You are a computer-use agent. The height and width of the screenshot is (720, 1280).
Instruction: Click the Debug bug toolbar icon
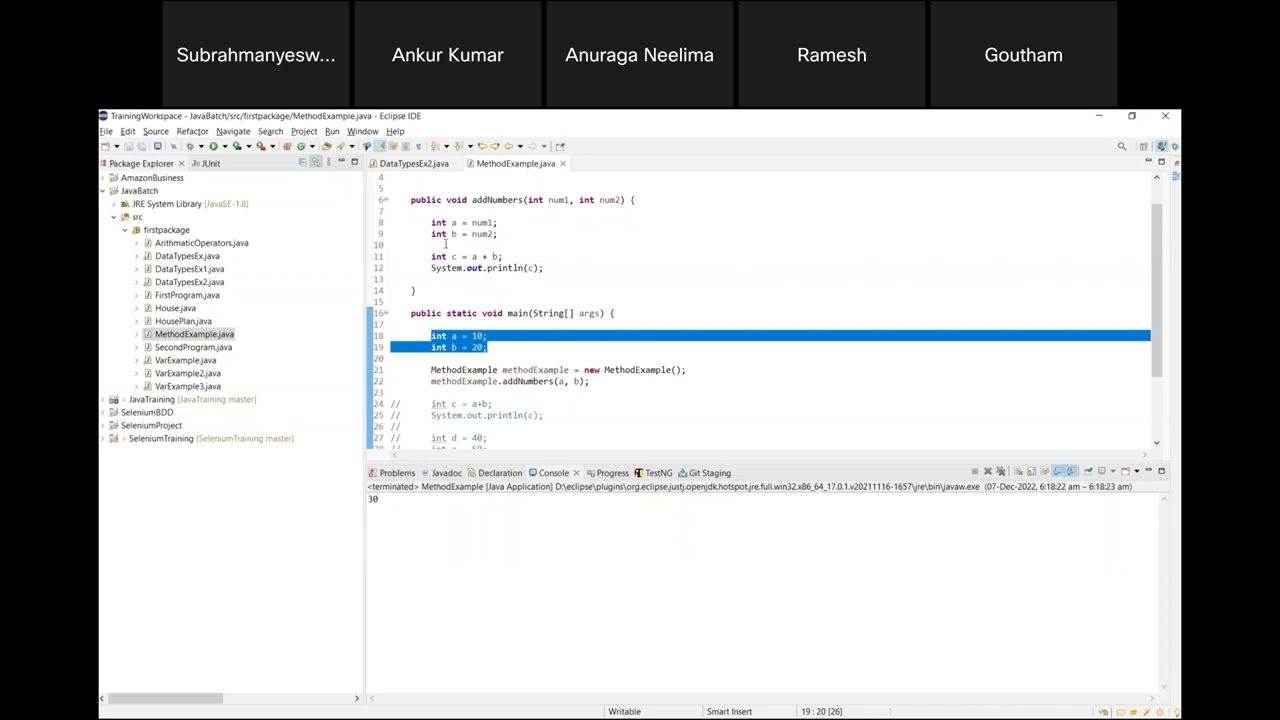tap(189, 146)
